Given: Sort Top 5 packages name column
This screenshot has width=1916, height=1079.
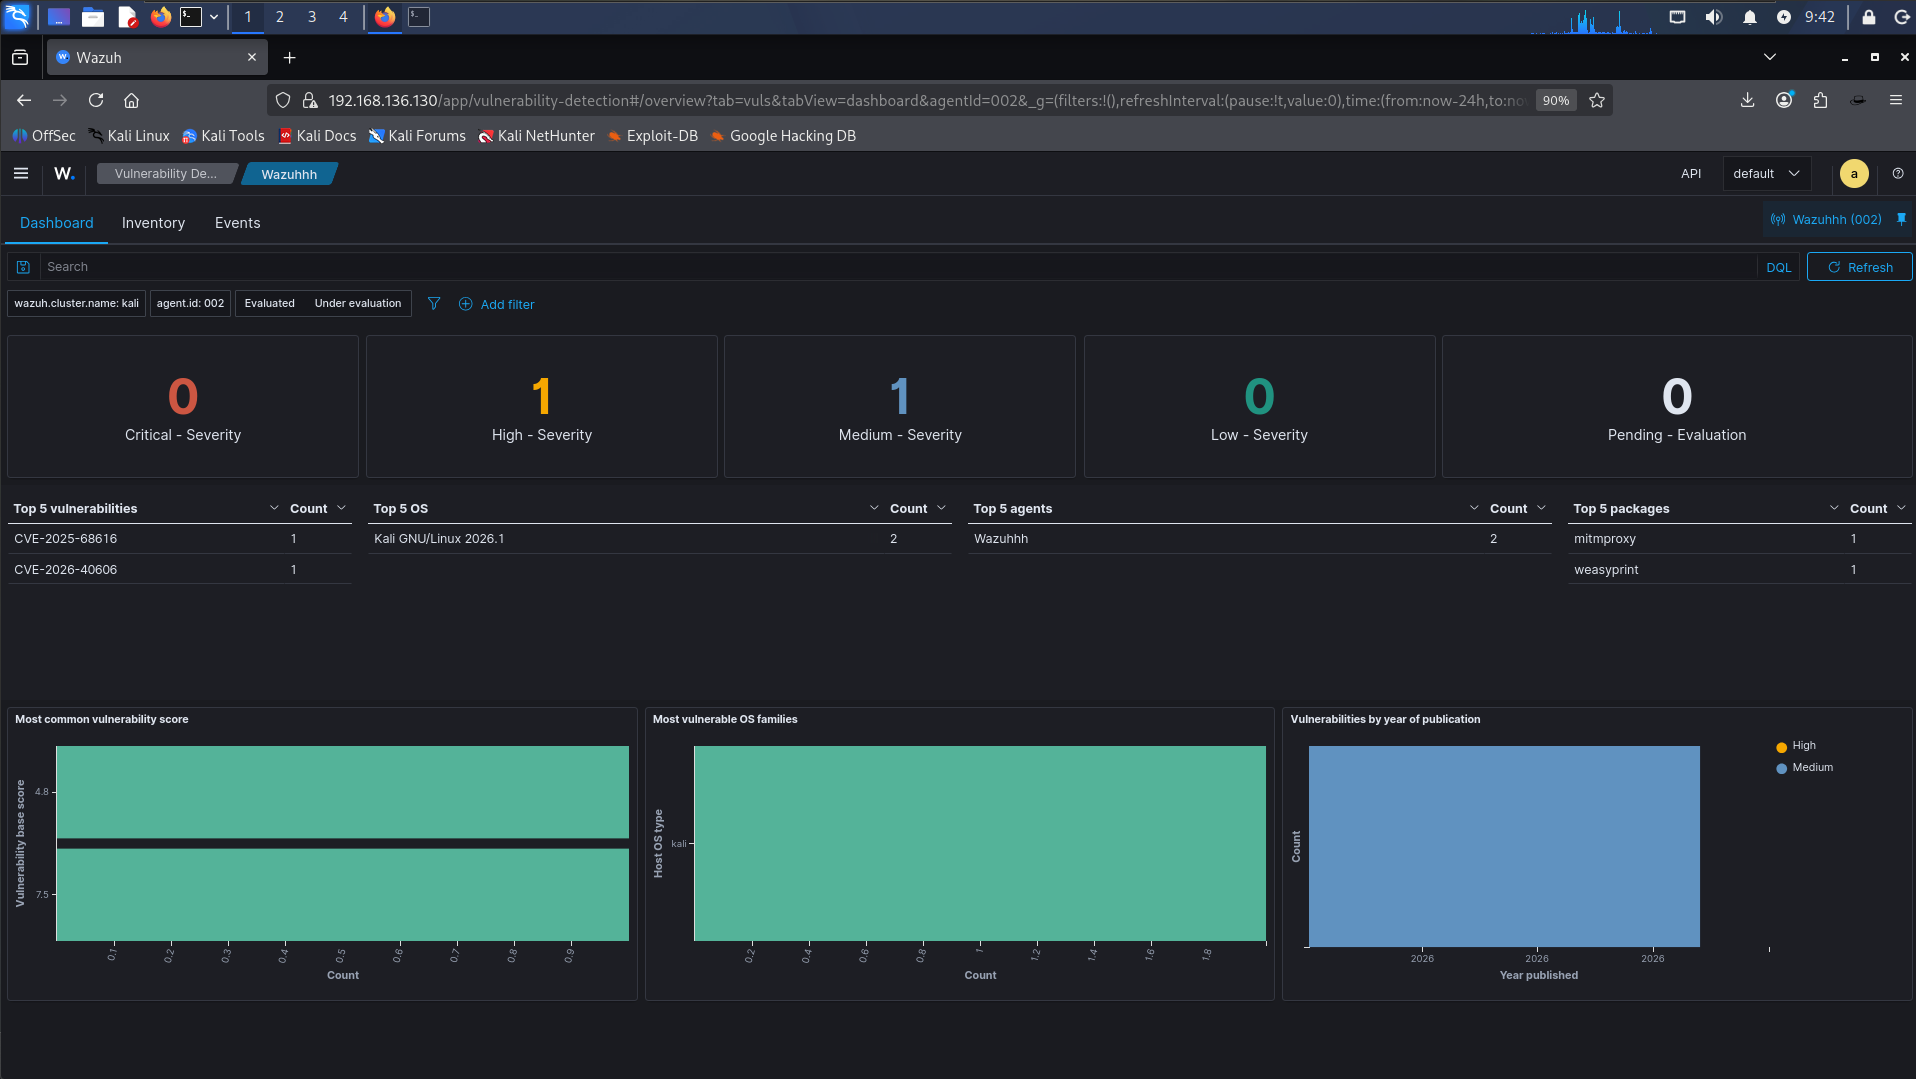Looking at the screenshot, I should (x=1706, y=508).
